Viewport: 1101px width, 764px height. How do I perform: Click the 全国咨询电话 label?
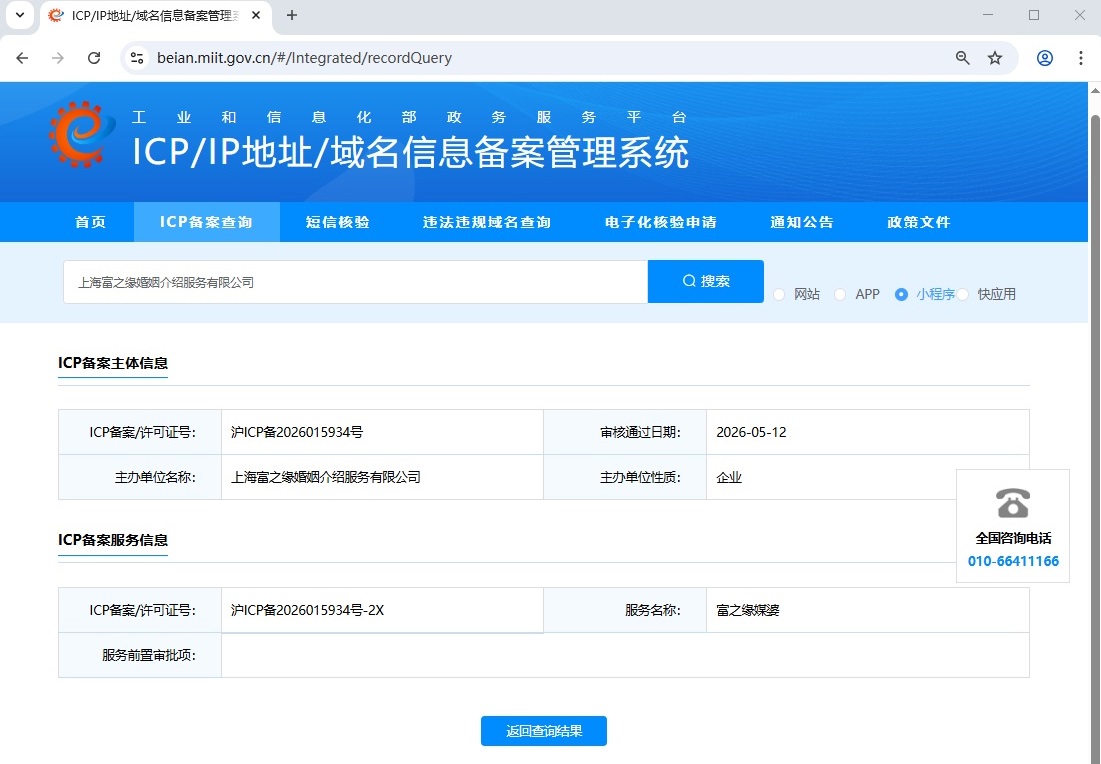1013,539
